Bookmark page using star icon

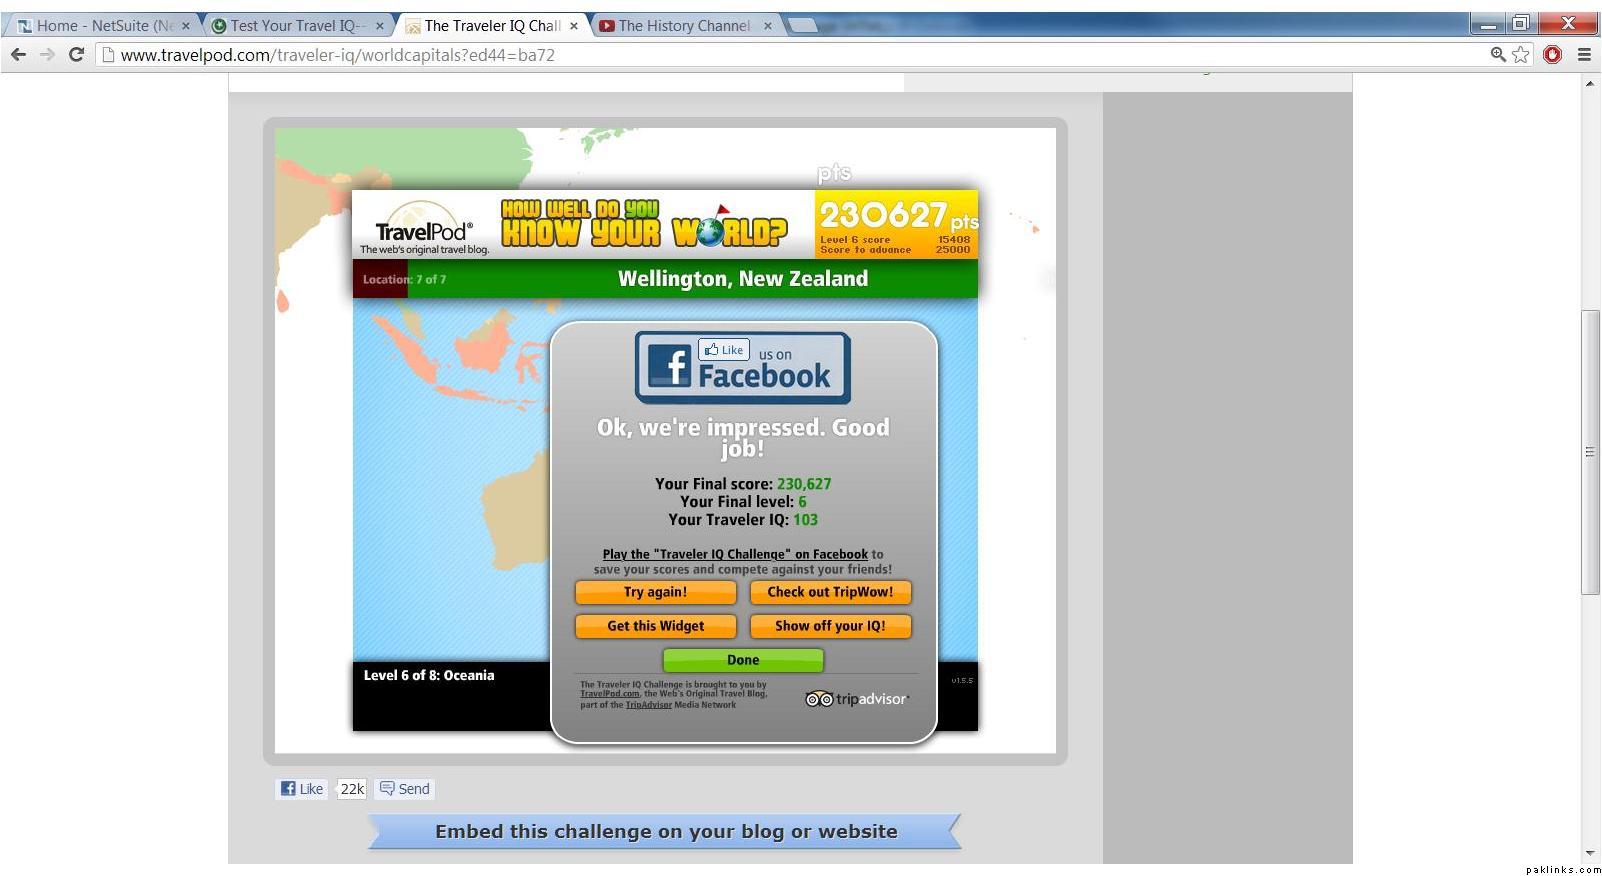point(1521,55)
